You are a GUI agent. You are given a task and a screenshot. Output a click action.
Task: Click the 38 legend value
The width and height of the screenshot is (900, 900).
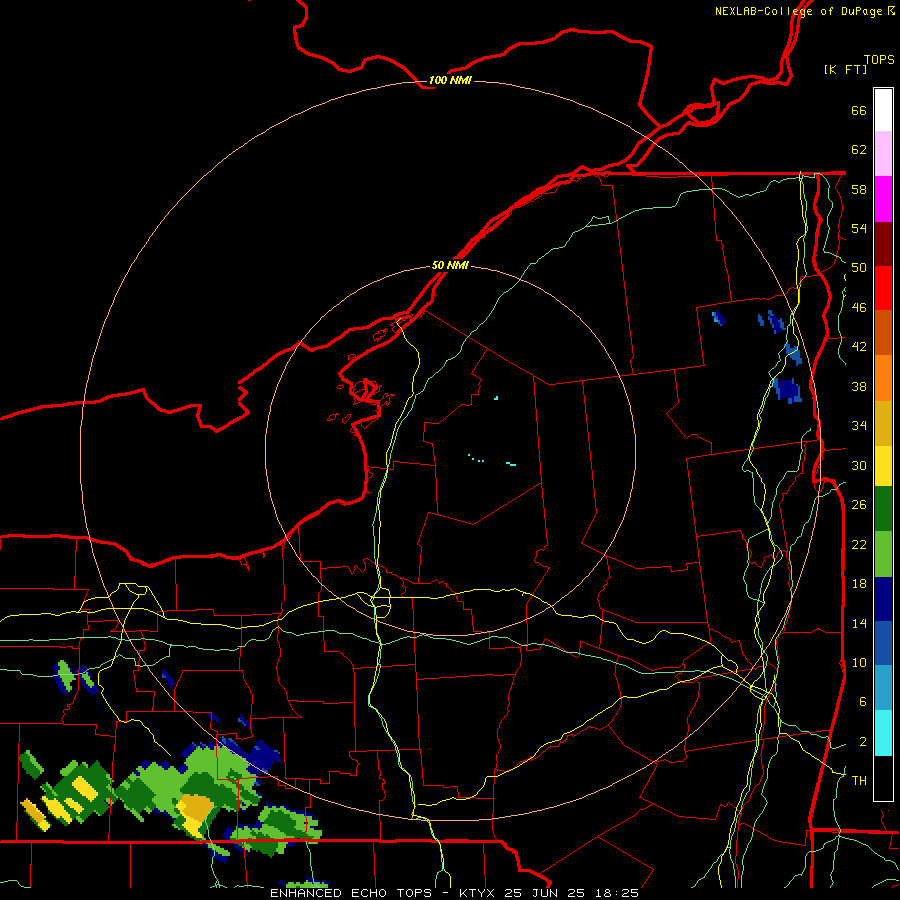tap(859, 386)
